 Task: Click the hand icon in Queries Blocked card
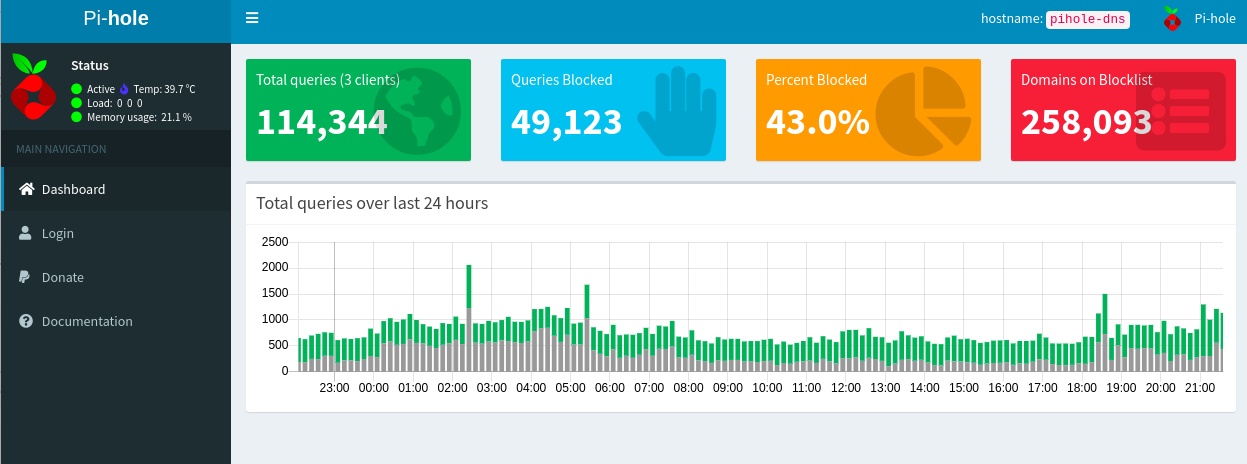677,111
